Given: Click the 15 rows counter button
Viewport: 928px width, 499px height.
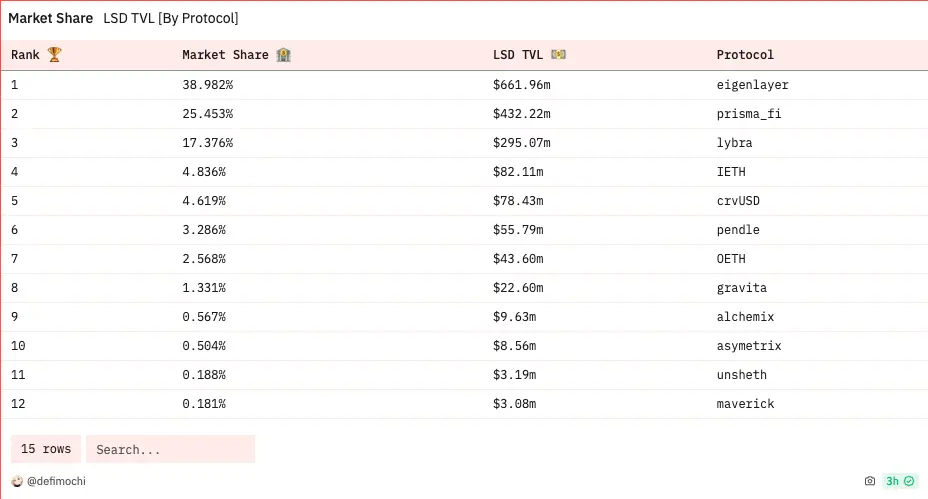Looking at the screenshot, I should click(x=46, y=449).
